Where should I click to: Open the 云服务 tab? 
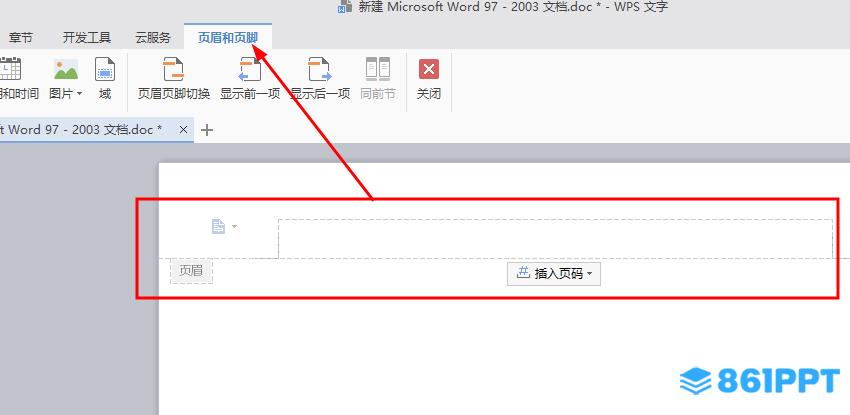coord(153,37)
